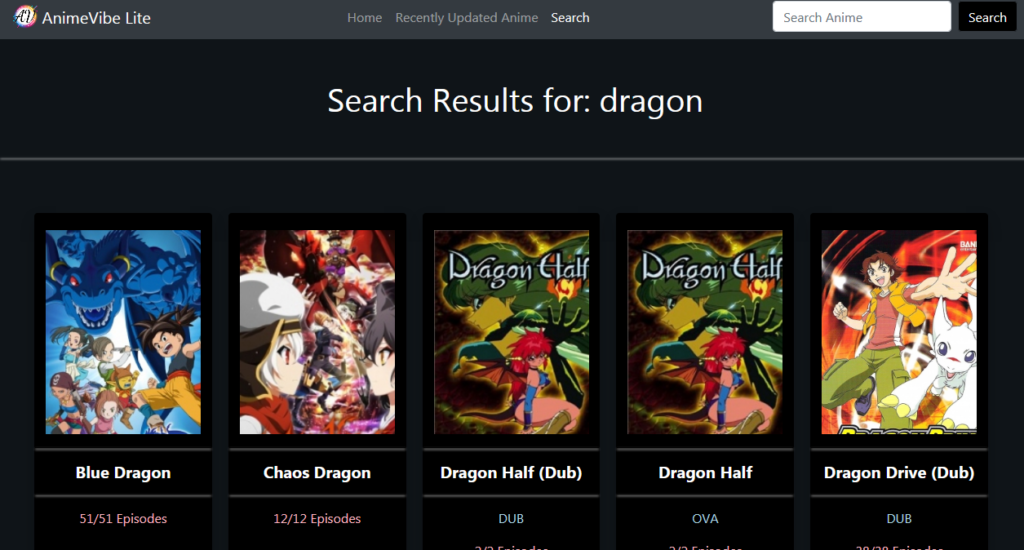This screenshot has width=1024, height=550.
Task: Select the Dragon Half (Dub) title
Action: (x=511, y=472)
